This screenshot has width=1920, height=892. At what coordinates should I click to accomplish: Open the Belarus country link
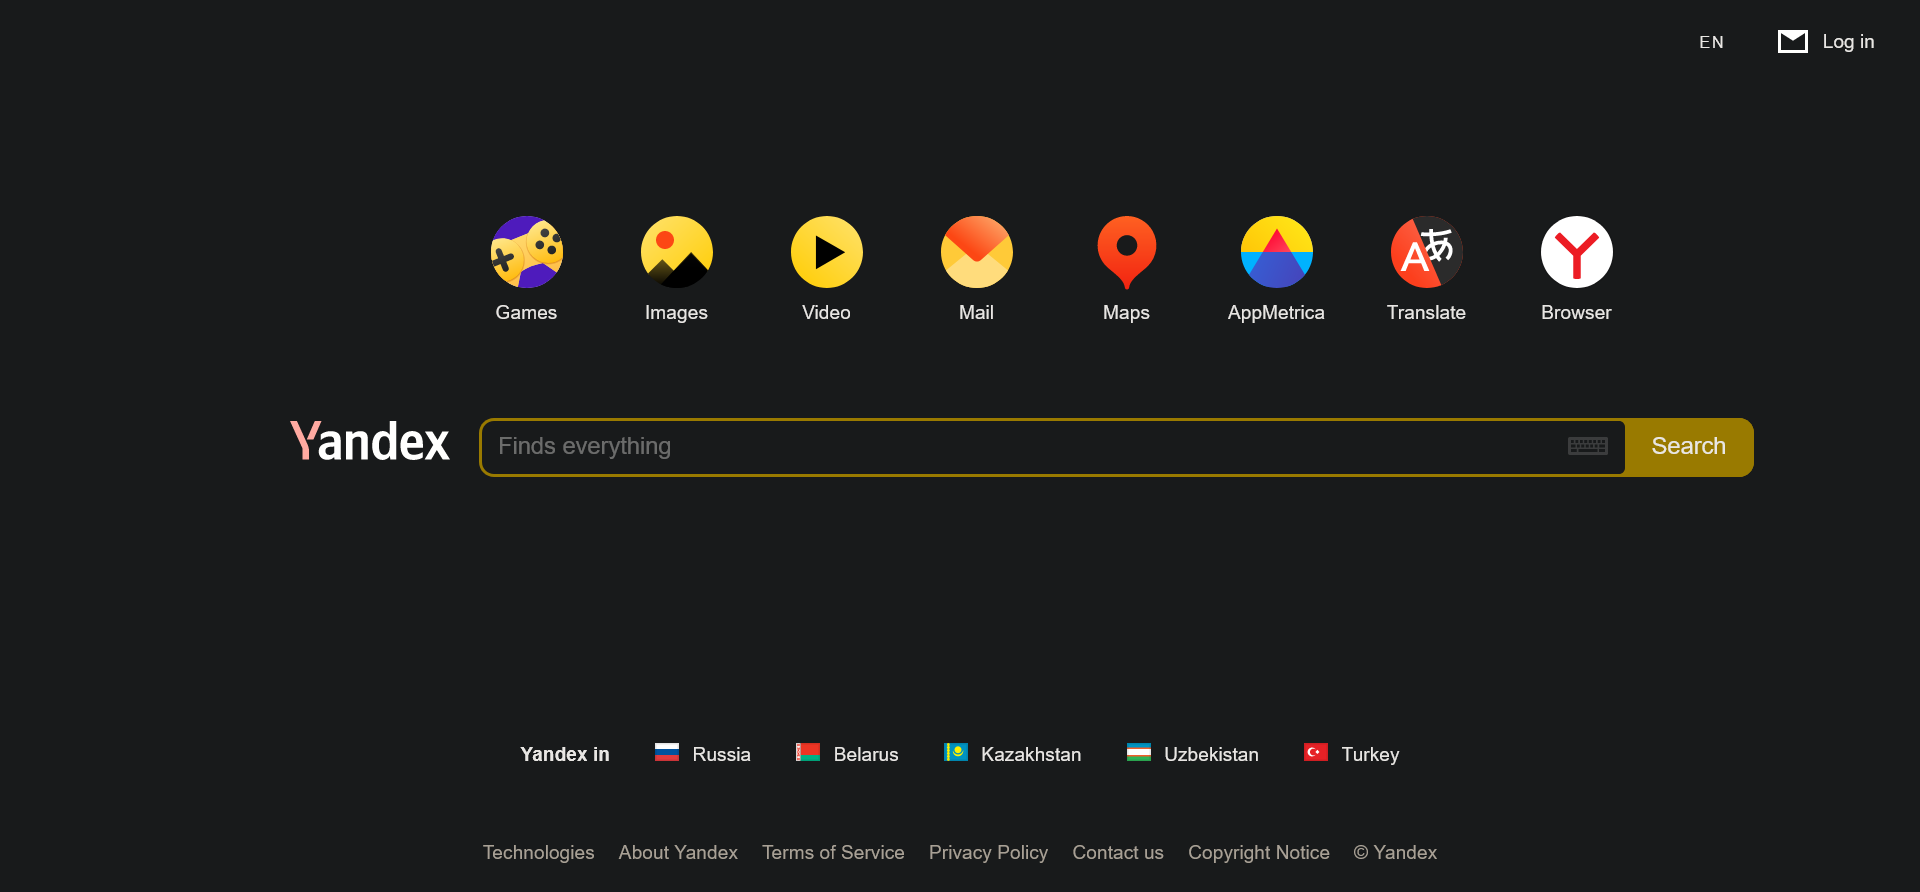[x=866, y=754]
